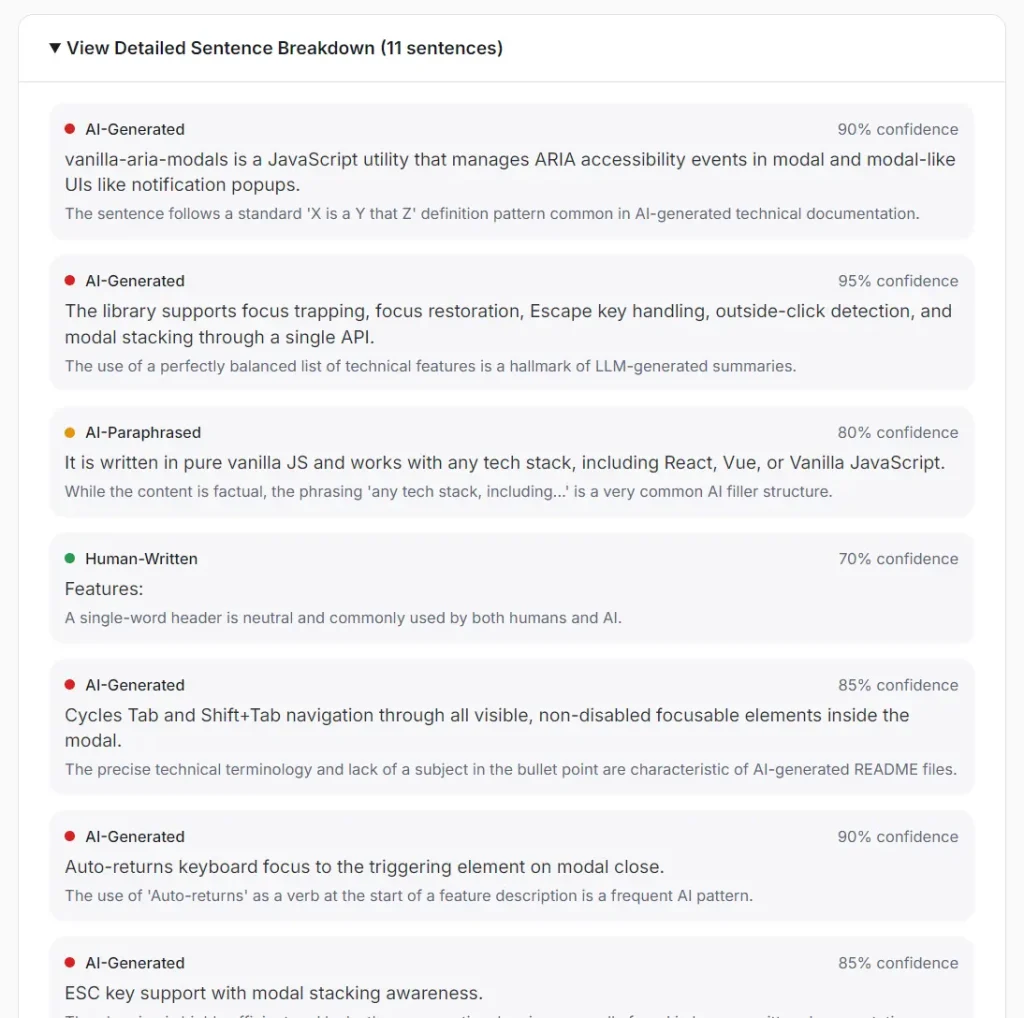The width and height of the screenshot is (1024, 1018).
Task: Click the red dot on the Tab navigation sentence
Action: pos(69,684)
